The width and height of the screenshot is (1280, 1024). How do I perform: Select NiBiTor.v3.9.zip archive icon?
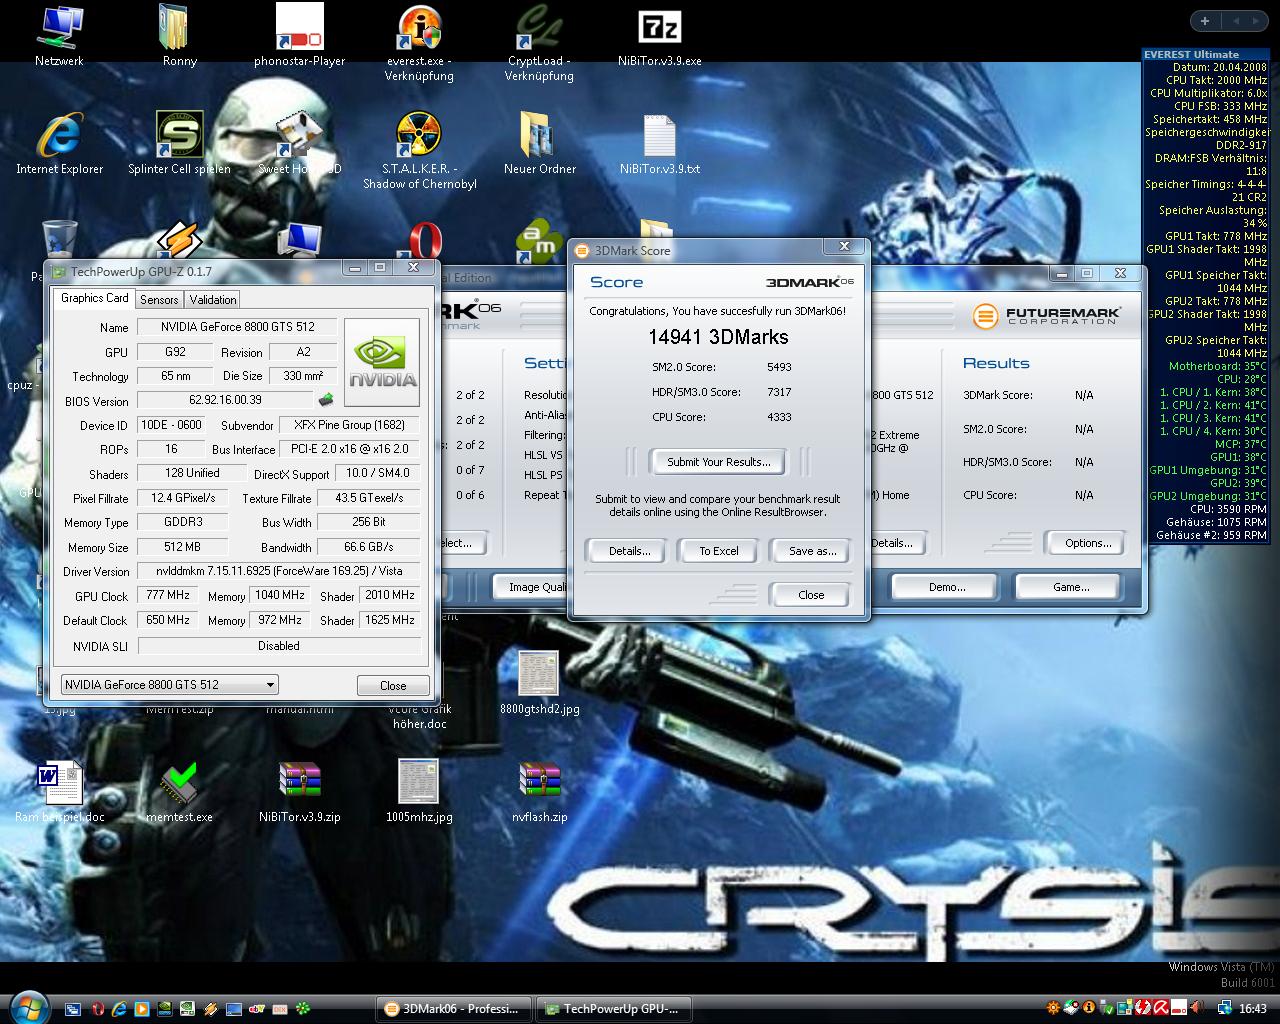tap(299, 791)
